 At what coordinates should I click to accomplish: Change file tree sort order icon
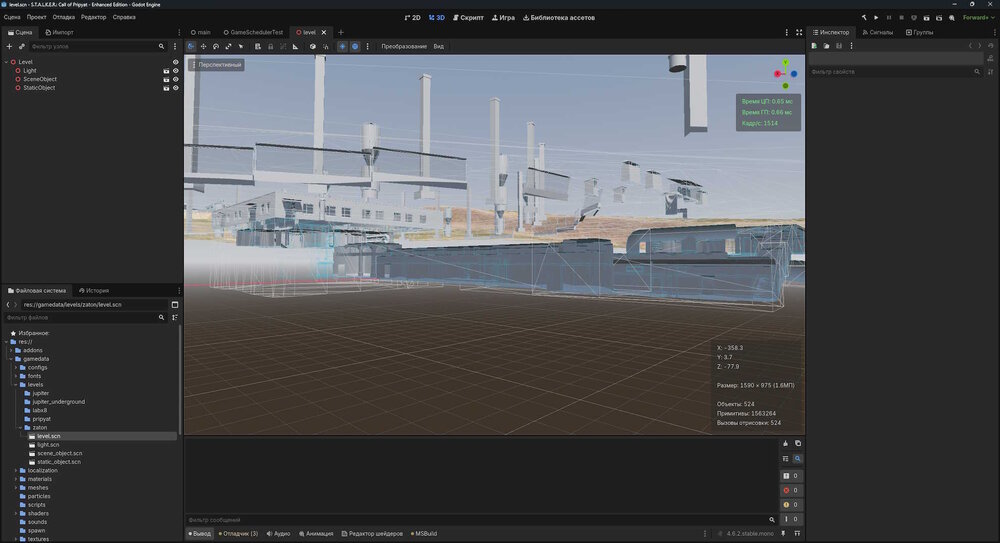(175, 318)
